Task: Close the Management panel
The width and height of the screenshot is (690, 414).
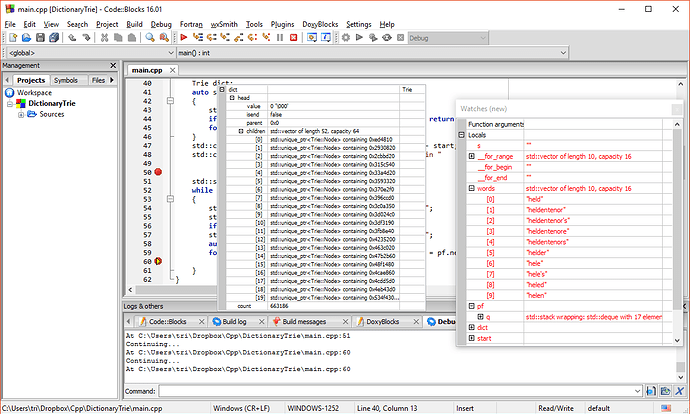Action: (x=113, y=66)
